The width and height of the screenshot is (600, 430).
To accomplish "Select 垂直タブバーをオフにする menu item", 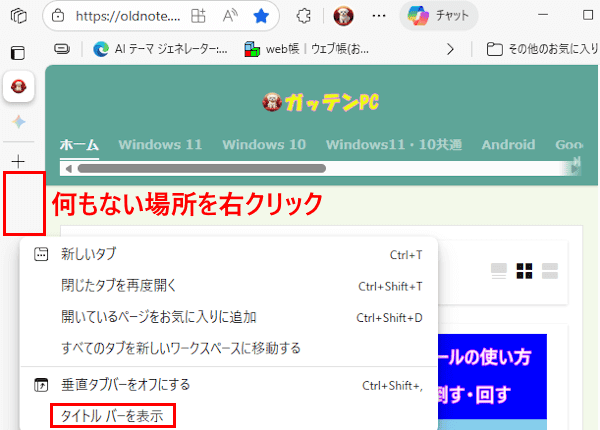I will click(228, 385).
